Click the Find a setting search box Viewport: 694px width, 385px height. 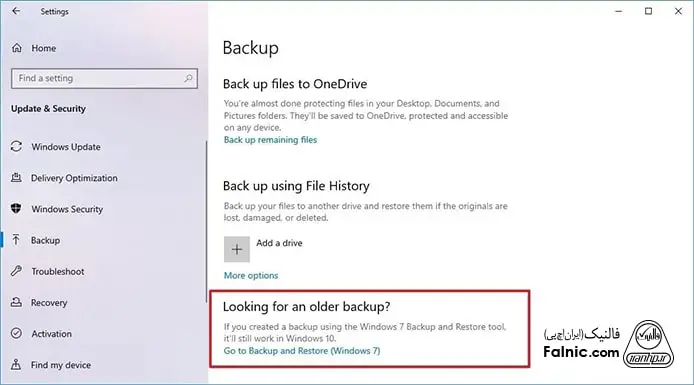click(104, 78)
